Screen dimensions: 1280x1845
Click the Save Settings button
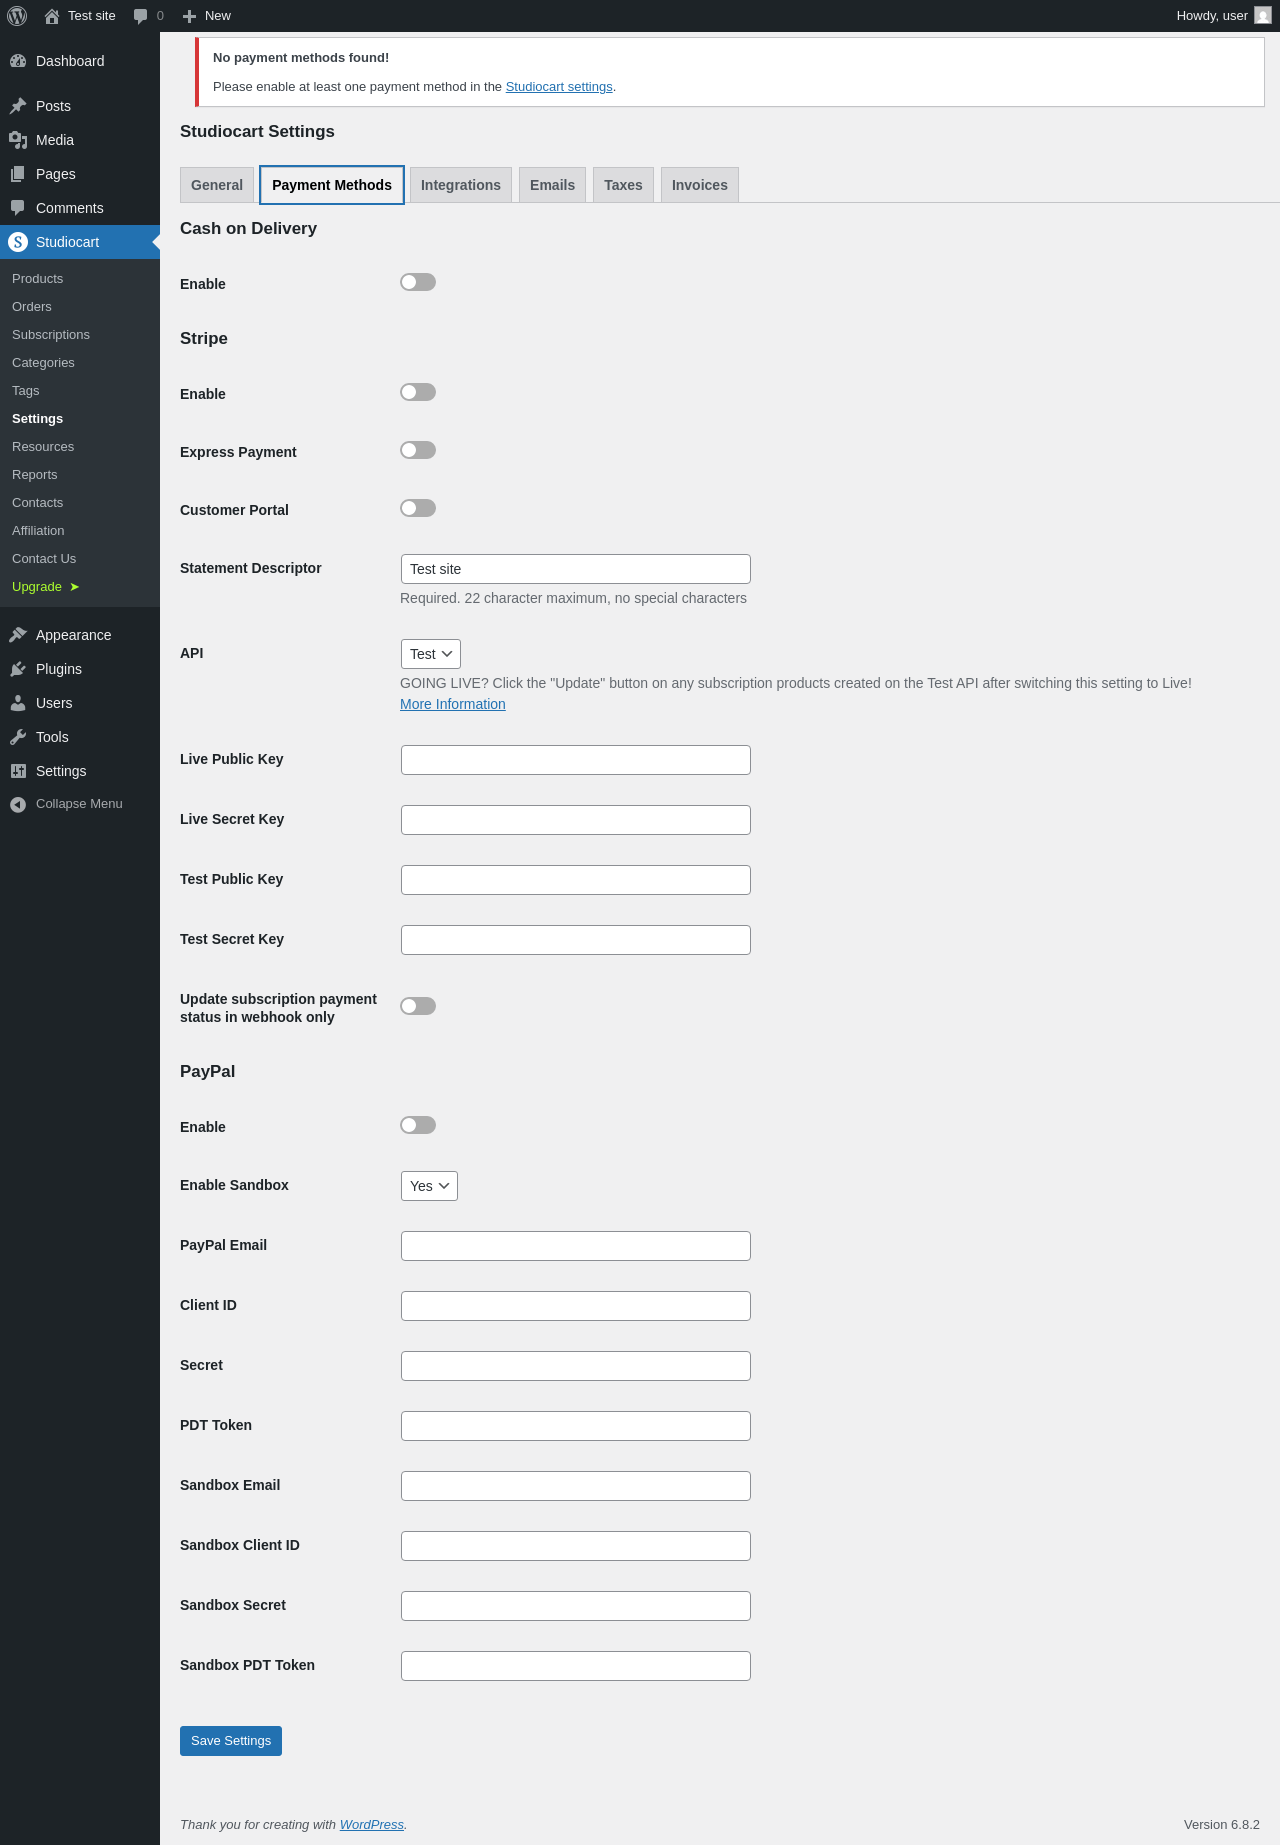231,1741
